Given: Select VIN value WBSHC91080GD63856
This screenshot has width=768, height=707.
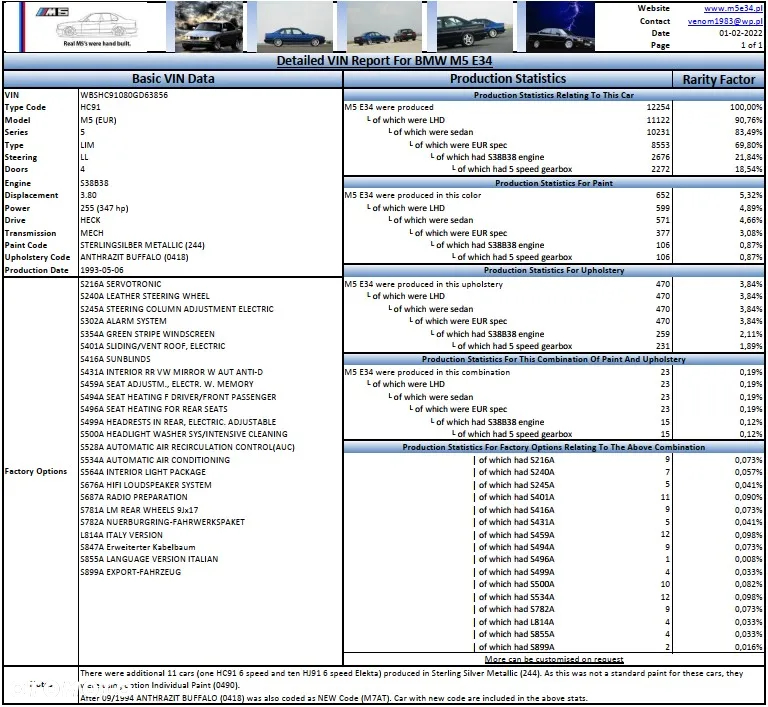Looking at the screenshot, I should [124, 95].
